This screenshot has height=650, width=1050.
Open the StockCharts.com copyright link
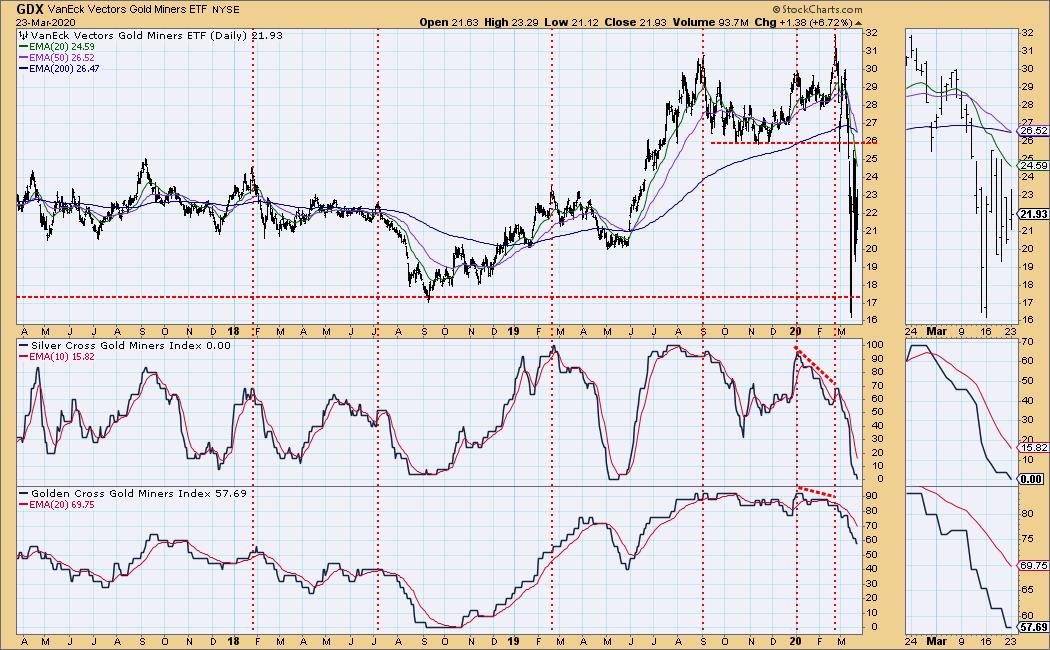[x=817, y=9]
